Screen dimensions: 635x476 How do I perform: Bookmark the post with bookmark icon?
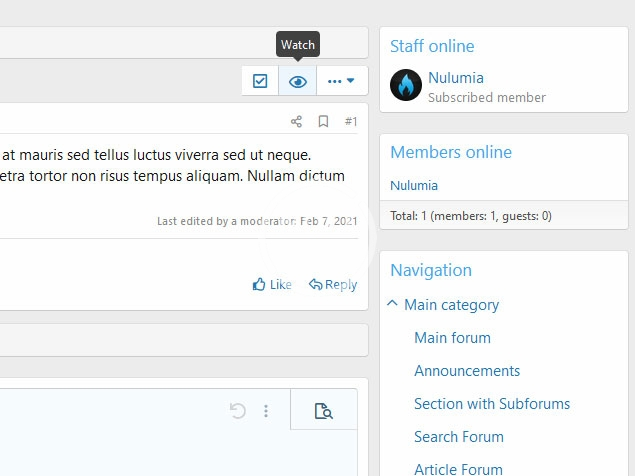[x=323, y=122]
